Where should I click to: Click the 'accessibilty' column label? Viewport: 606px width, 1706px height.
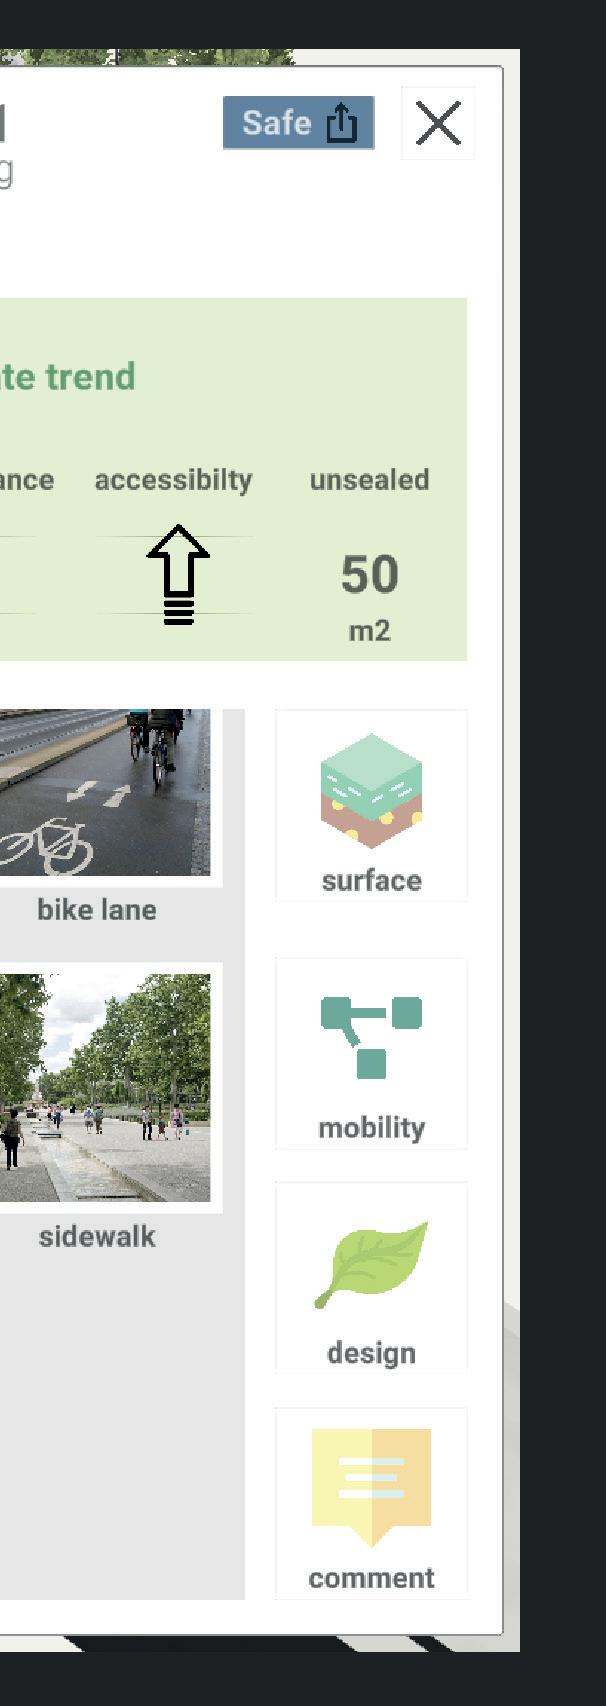[173, 480]
